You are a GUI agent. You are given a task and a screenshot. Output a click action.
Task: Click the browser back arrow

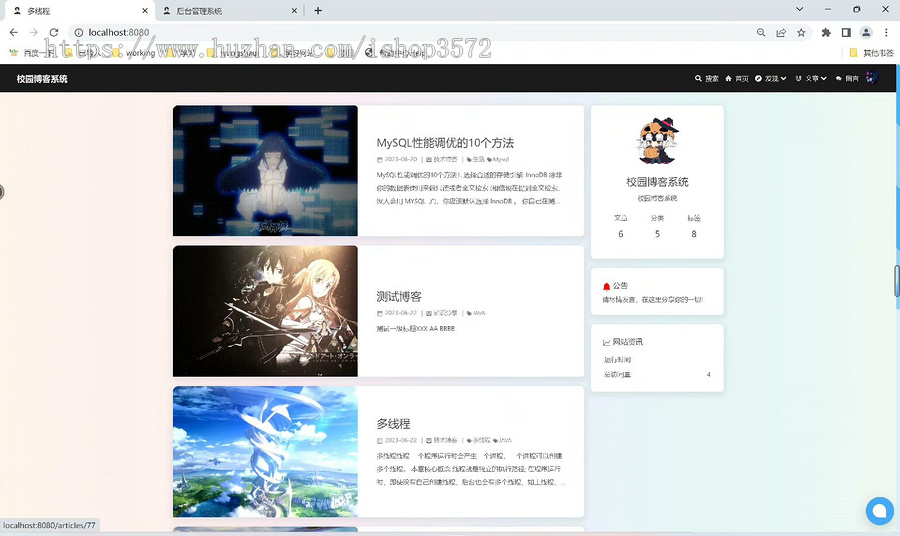point(14,33)
